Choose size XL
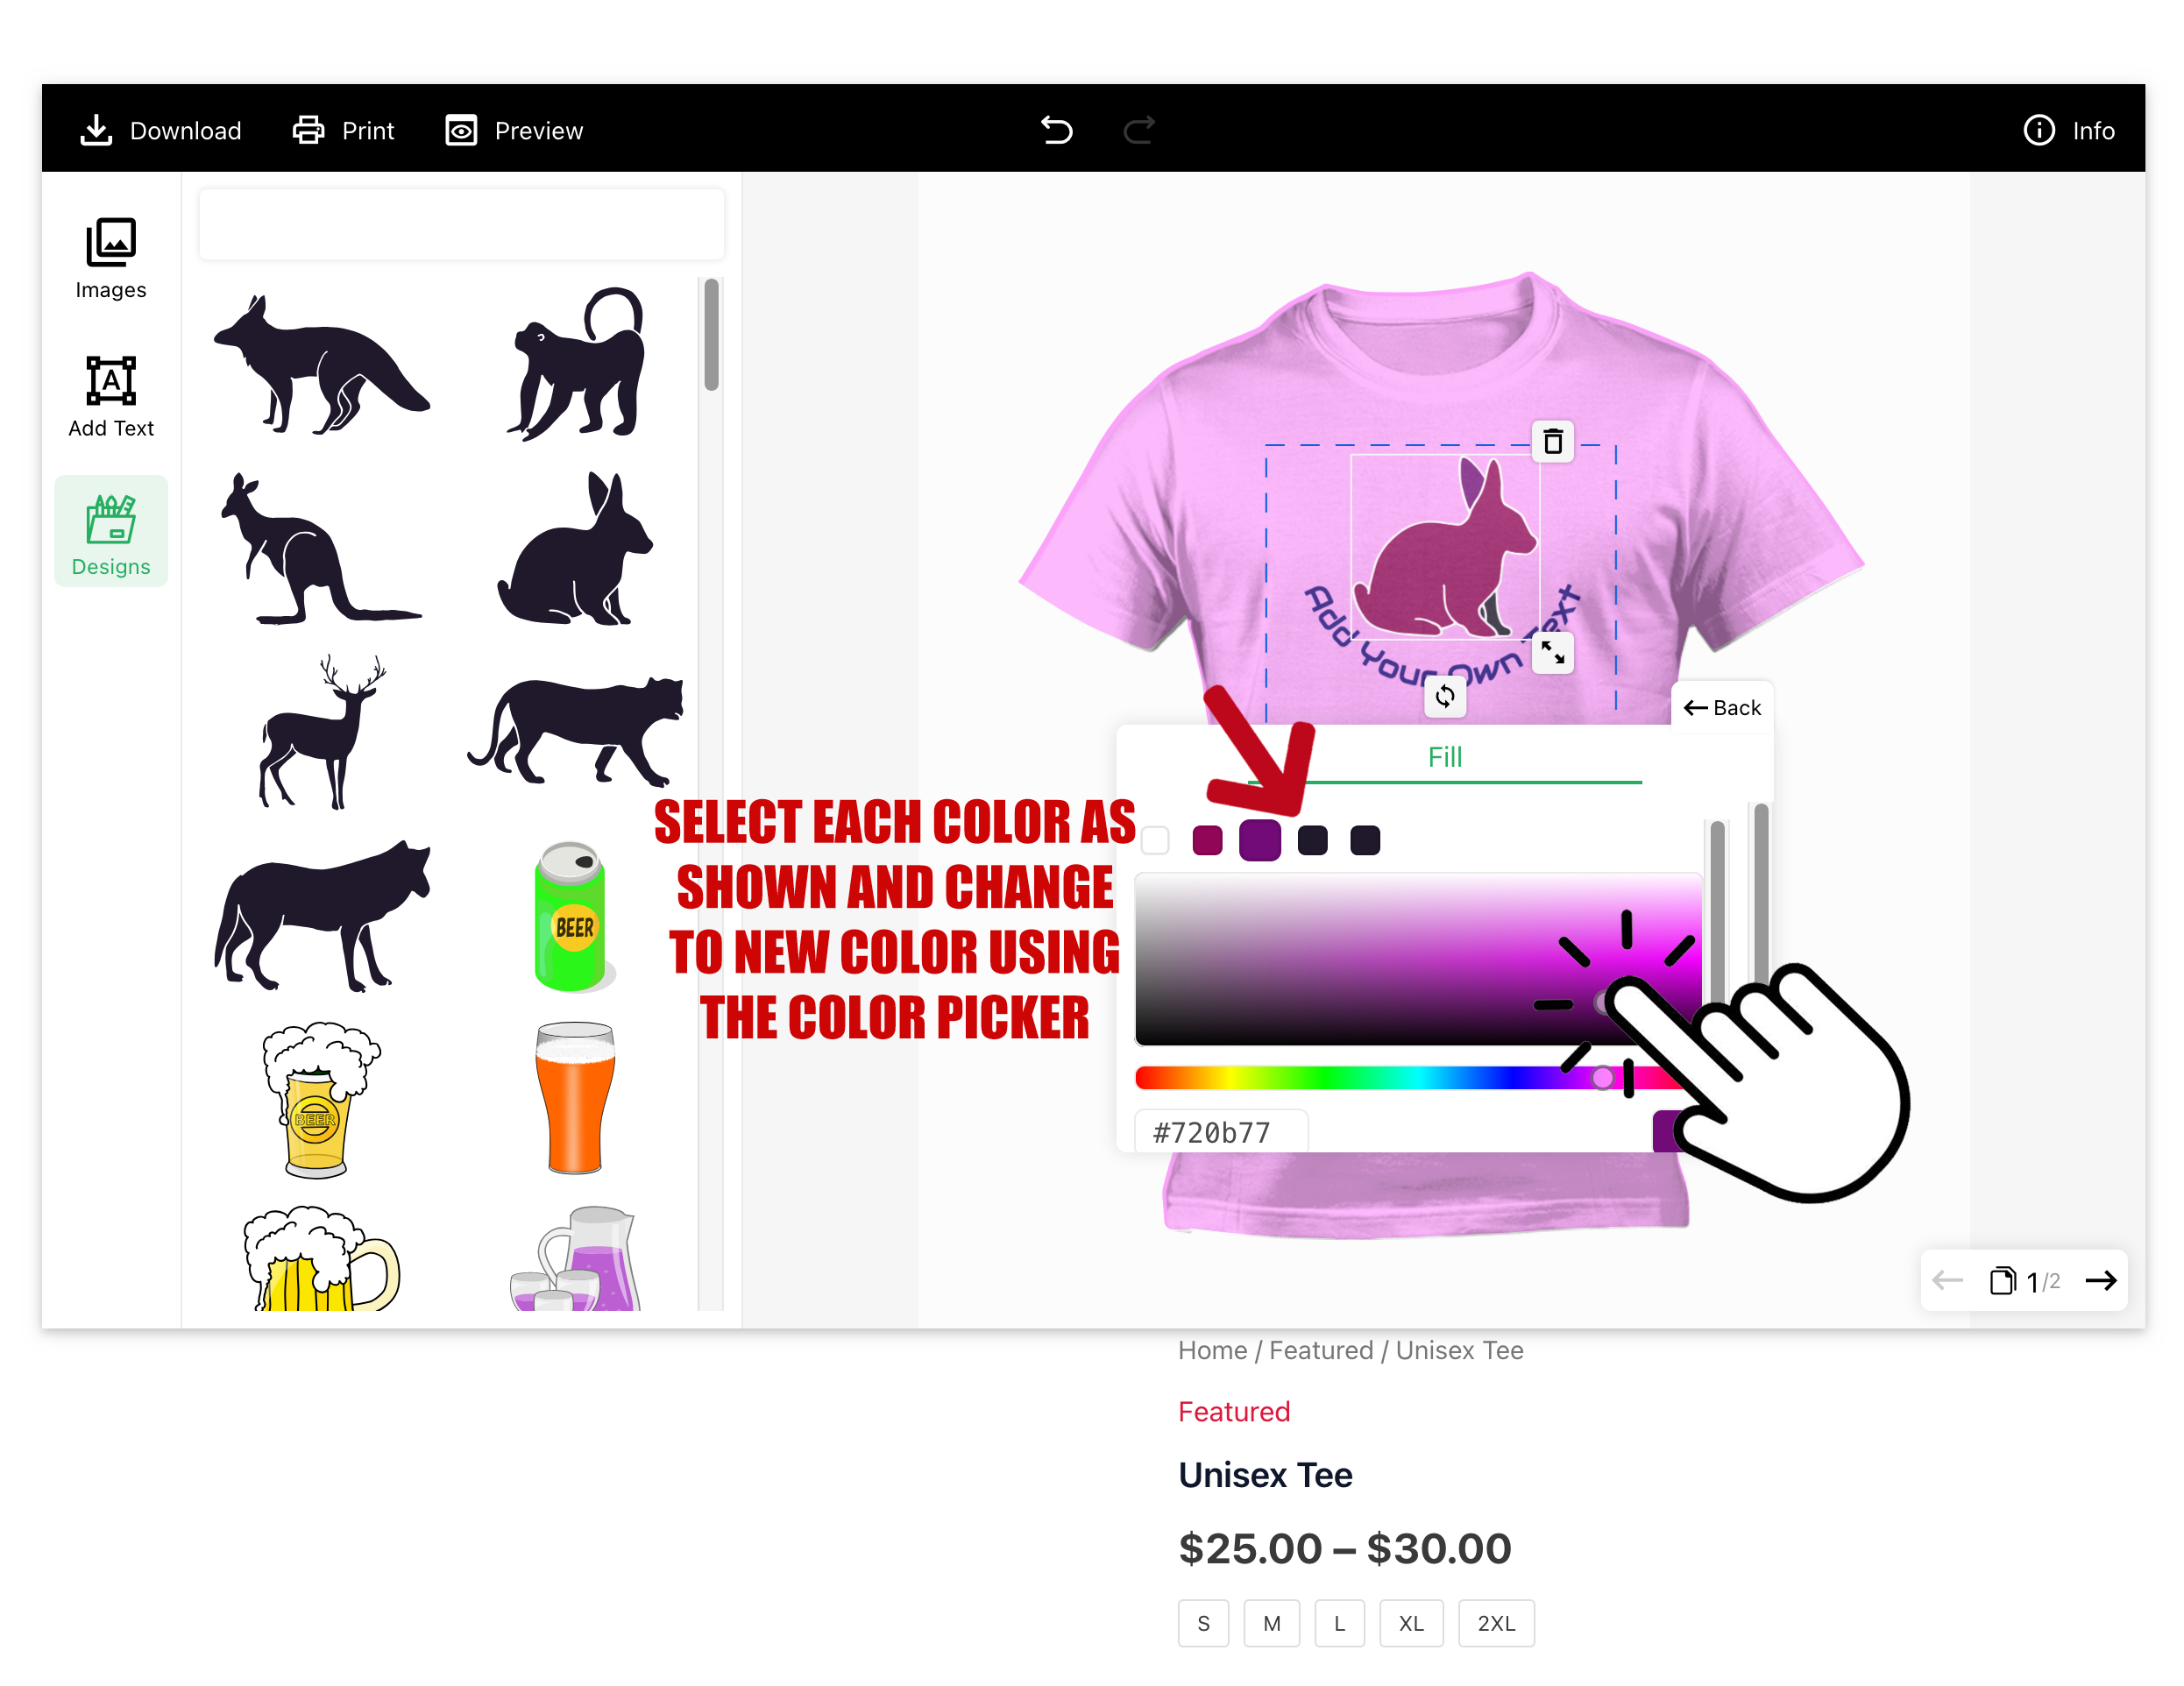Screen dimensions: 2184x1686 [1411, 1623]
